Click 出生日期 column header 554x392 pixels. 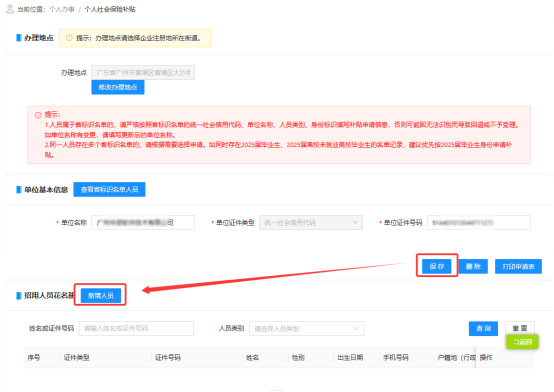point(350,358)
